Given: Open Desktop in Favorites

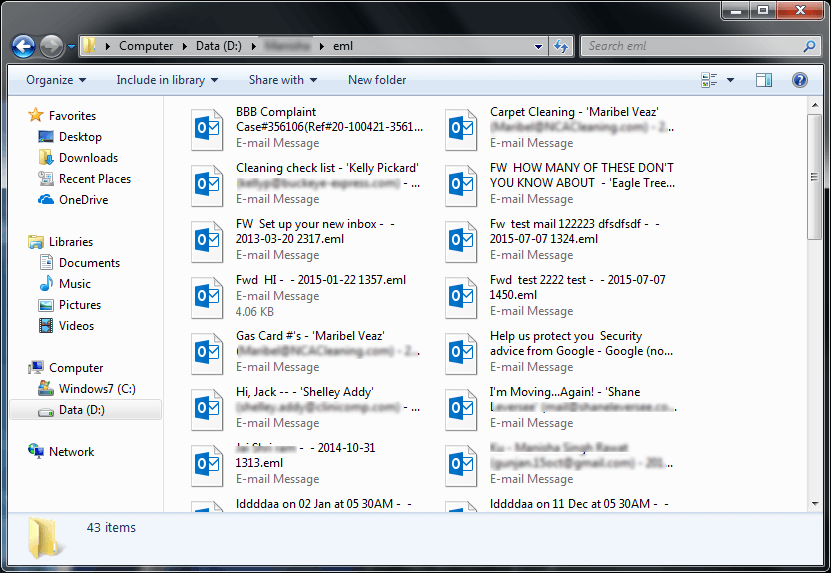Looking at the screenshot, I should pos(70,137).
